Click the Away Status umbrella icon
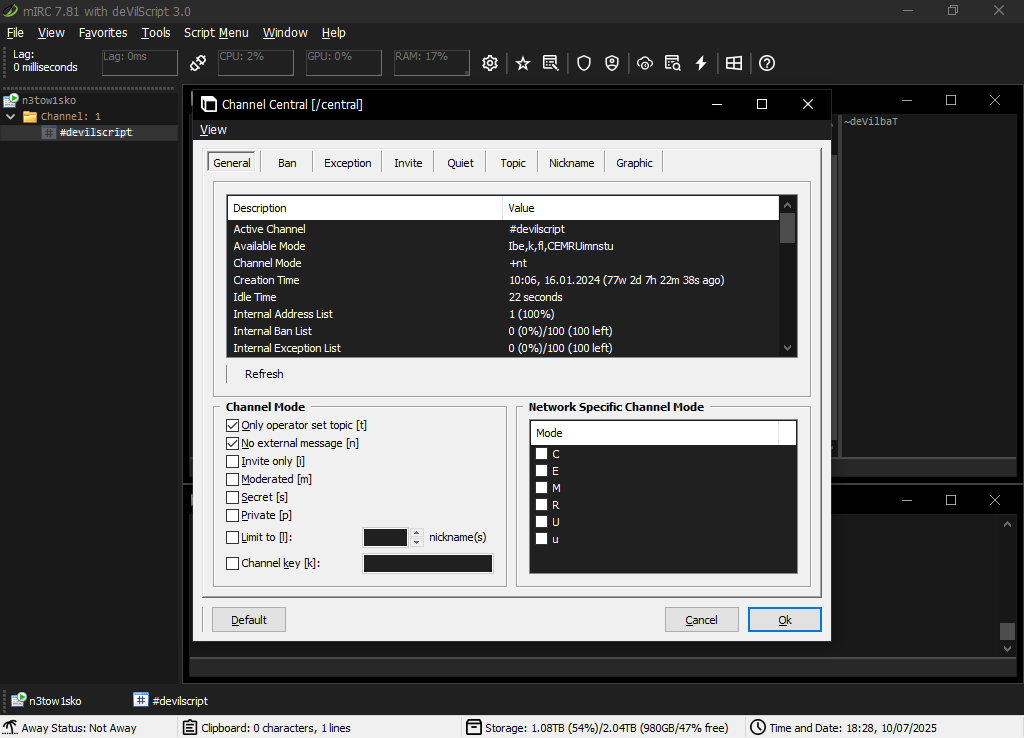This screenshot has width=1024, height=738. click(x=10, y=727)
